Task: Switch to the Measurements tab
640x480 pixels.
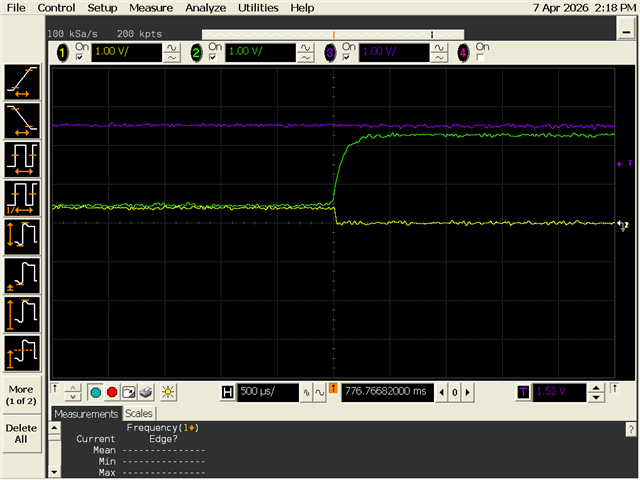Action: coord(86,414)
